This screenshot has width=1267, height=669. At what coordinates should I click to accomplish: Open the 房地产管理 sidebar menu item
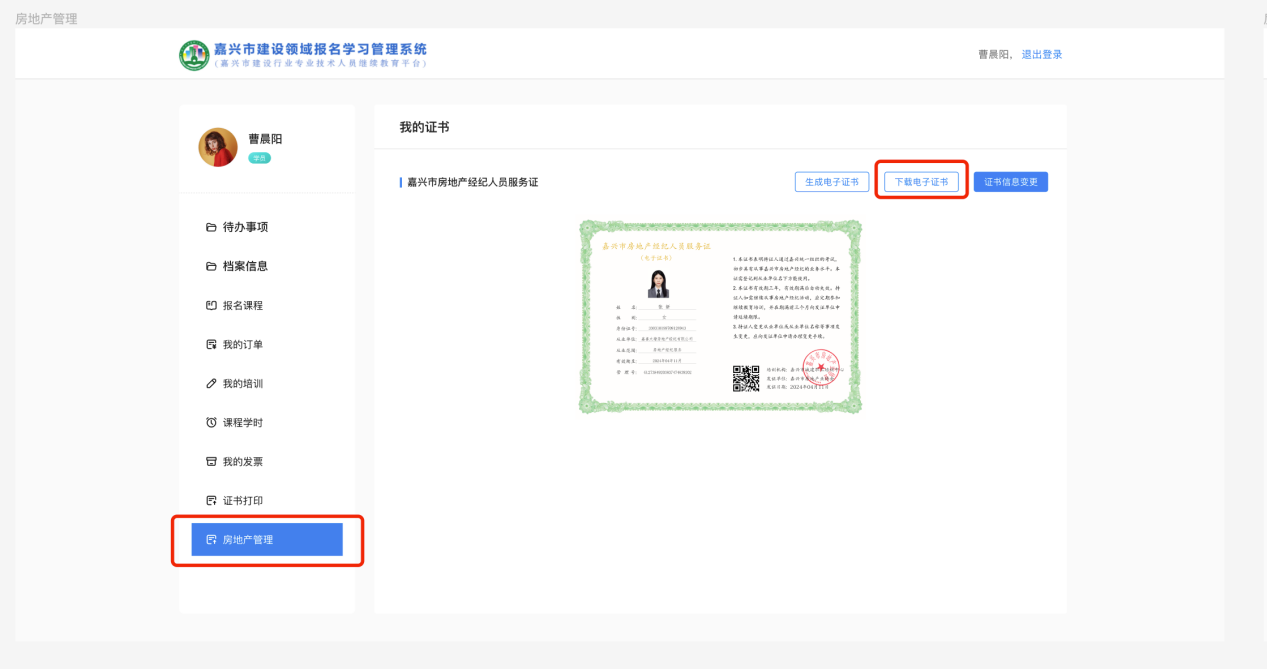click(x=267, y=540)
